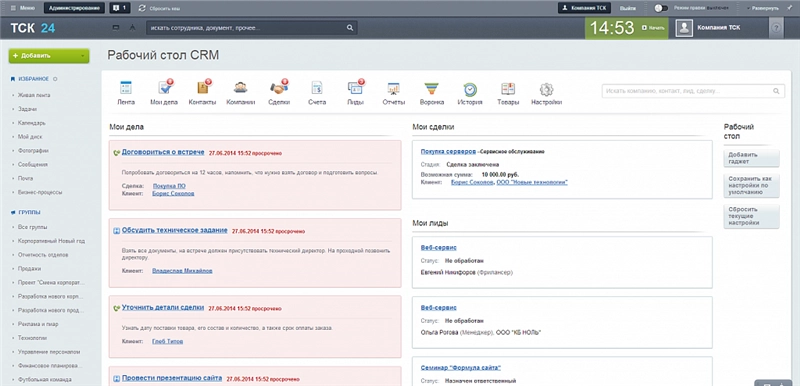Open the Контакты toolbar icon
This screenshot has width=800, height=386.
pyautogui.click(x=203, y=87)
